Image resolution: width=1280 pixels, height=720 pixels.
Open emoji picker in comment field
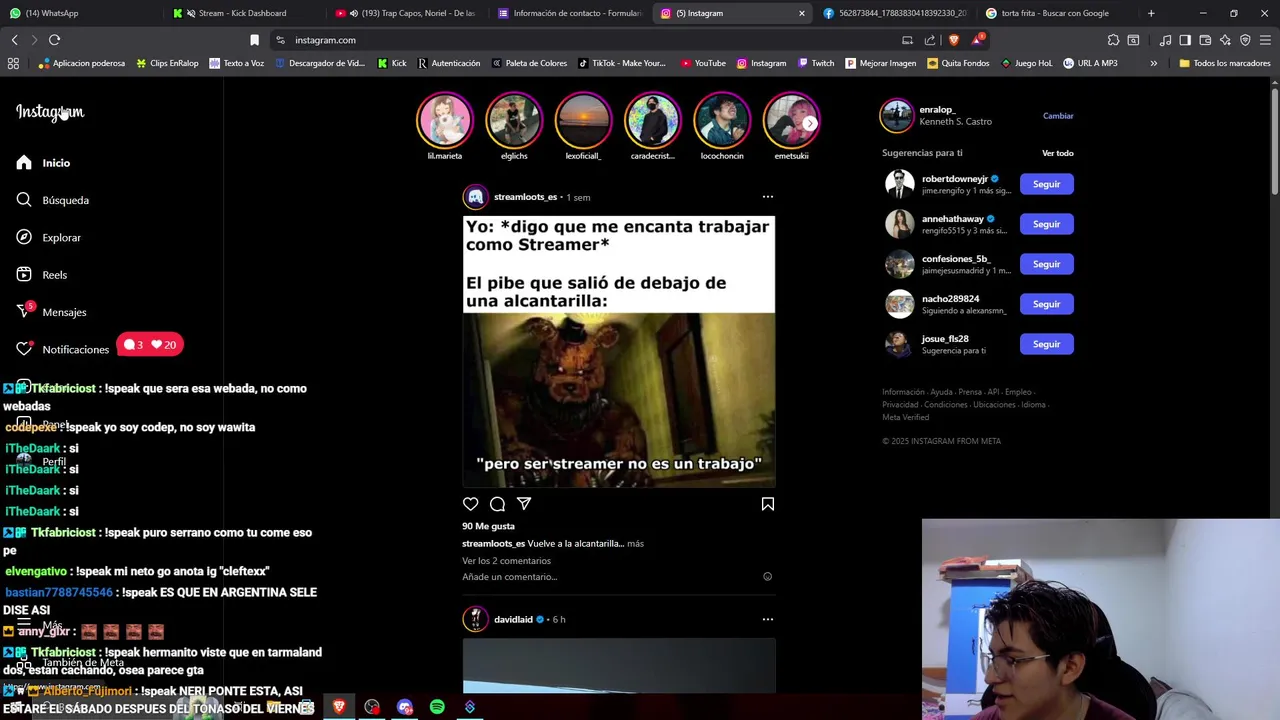tap(767, 577)
